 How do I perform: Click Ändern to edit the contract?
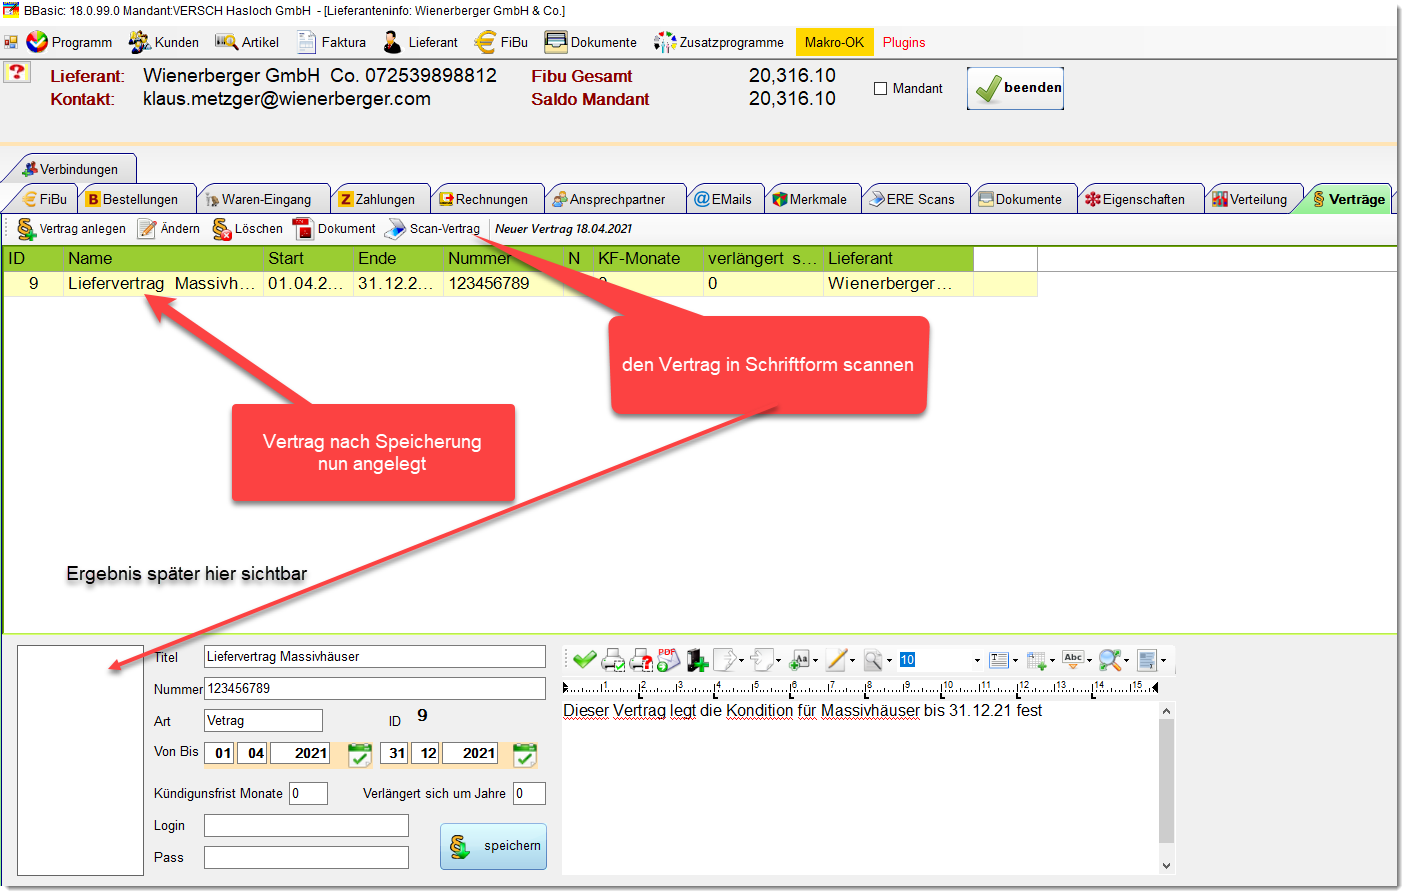click(x=169, y=229)
